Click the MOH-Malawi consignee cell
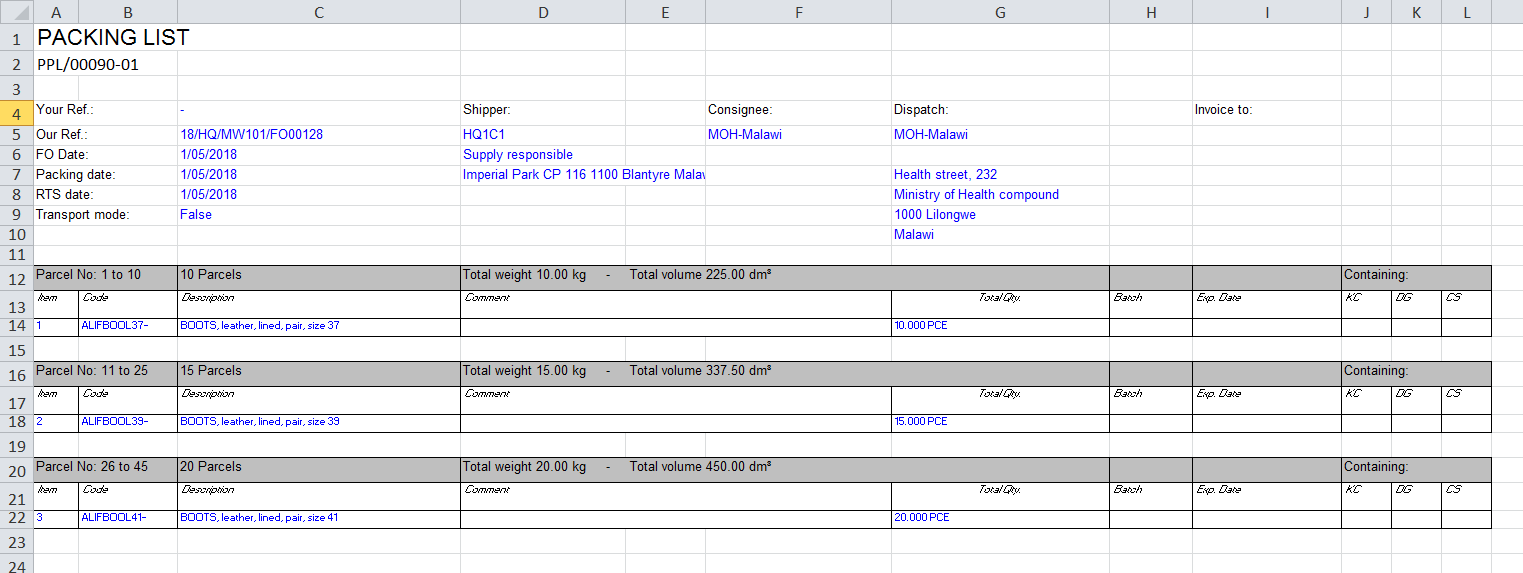 (x=745, y=134)
